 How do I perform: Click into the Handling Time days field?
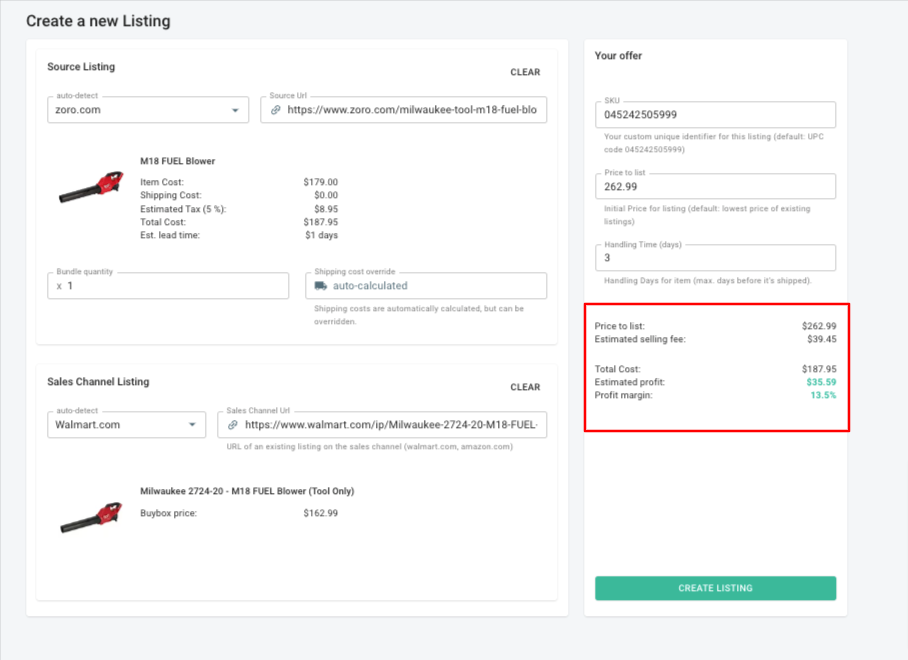[x=715, y=258]
